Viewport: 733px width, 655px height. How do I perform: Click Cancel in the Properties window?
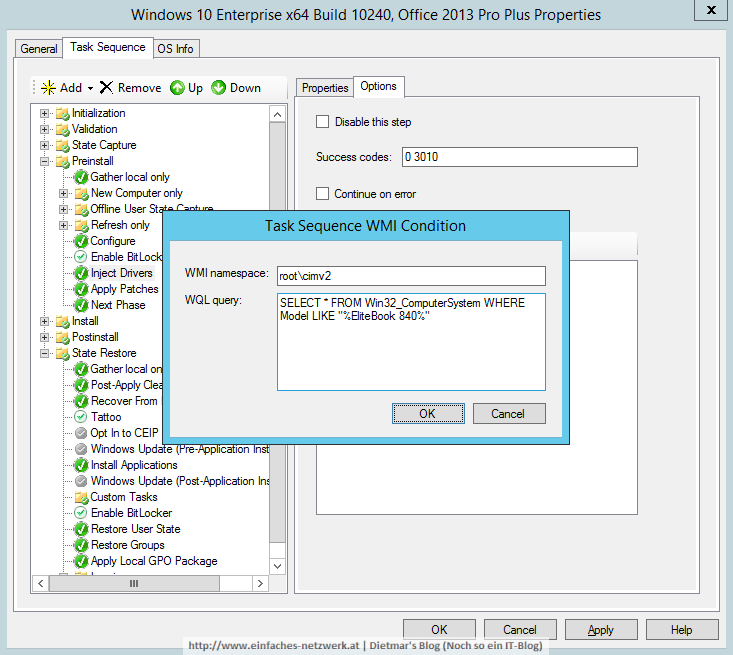[520, 630]
